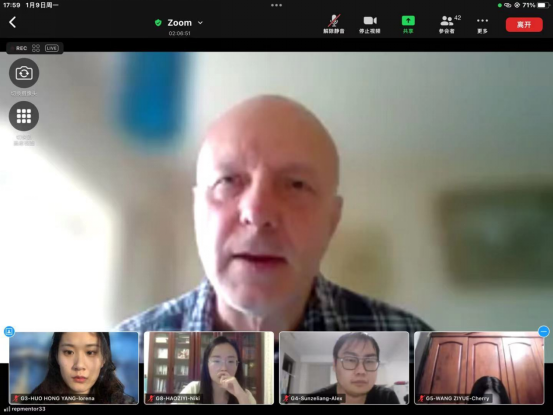Unmute the microphone icon
Image resolution: width=553 pixels, height=415 pixels.
(334, 24)
